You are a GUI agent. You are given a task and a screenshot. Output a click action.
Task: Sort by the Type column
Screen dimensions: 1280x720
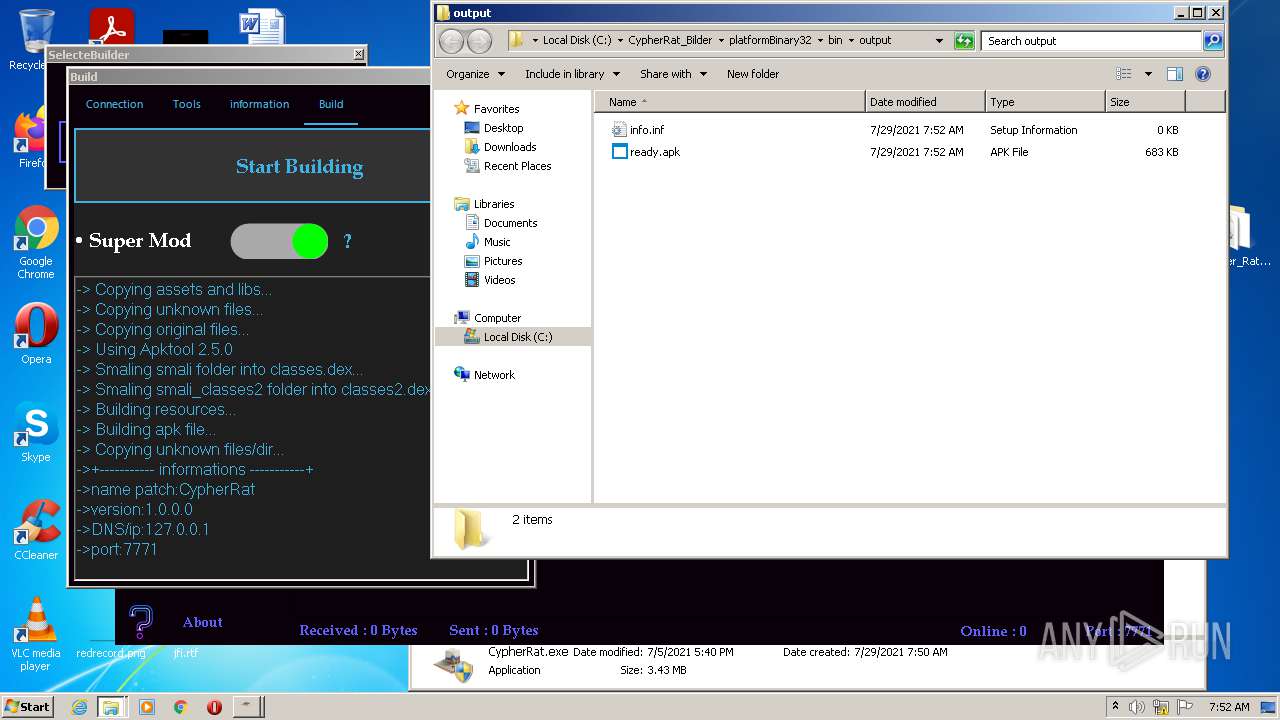pyautogui.click(x=1045, y=102)
